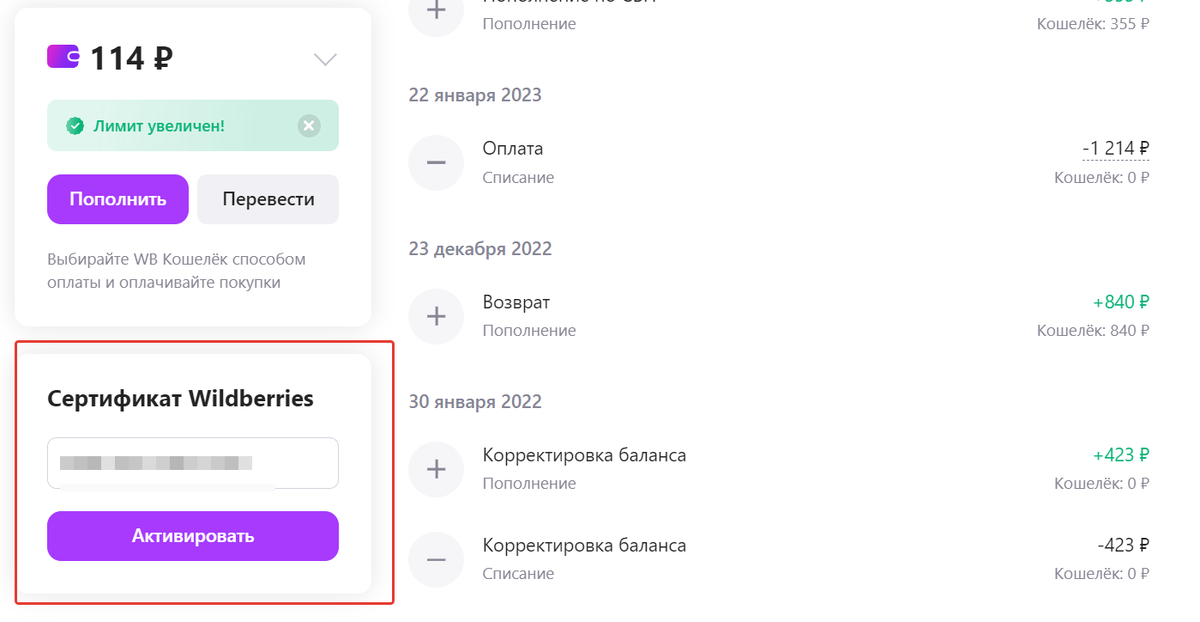Click the purple wallet icon
Viewport: 1200px width, 622px height.
coord(63,57)
